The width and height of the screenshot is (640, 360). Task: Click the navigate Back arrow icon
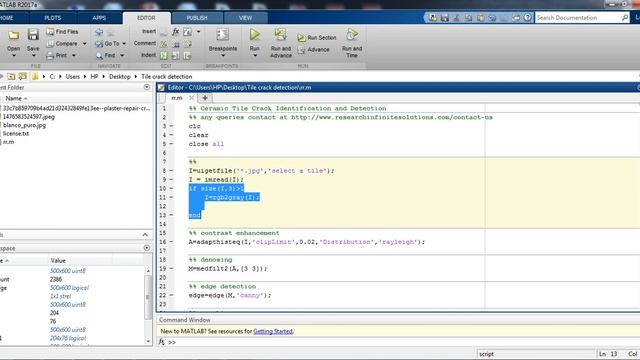[x=99, y=32]
